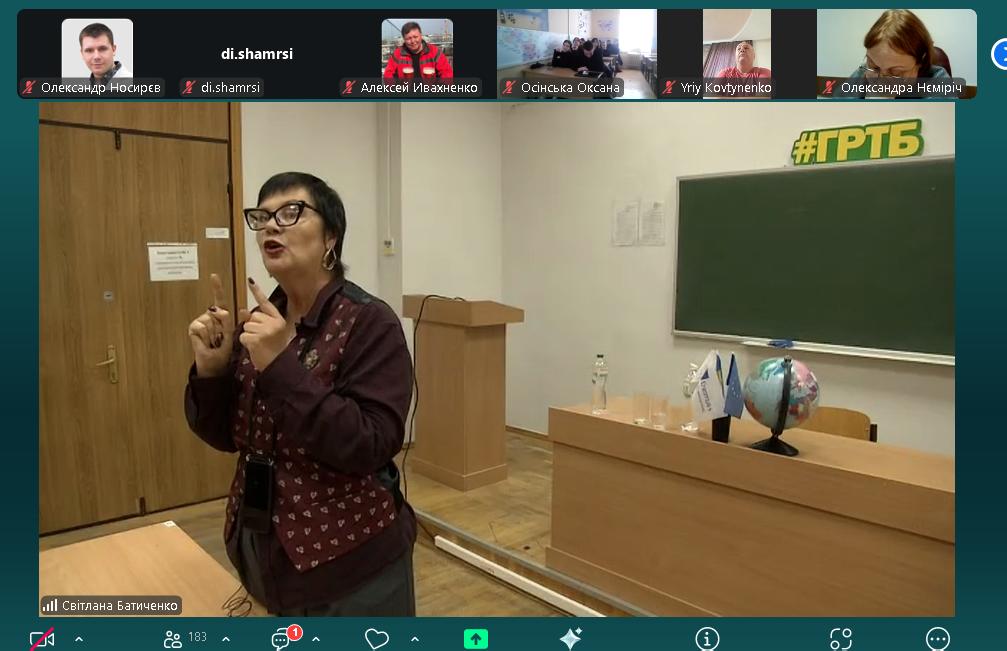Click the red unread chat badge
Viewport: 1007px width, 651px height.
pyautogui.click(x=294, y=632)
